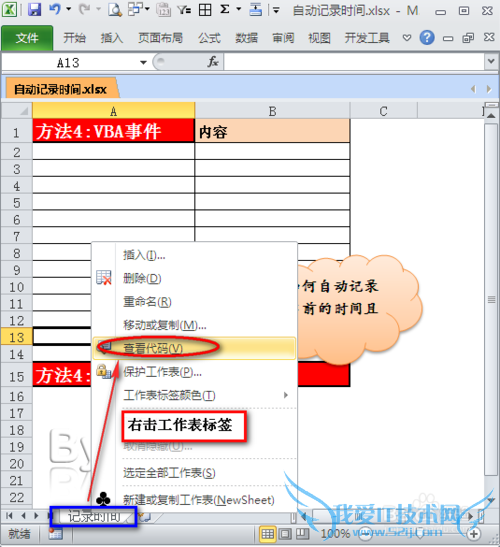Choose 查看代码(V) from context menu
The height and width of the screenshot is (547, 500).
194,348
